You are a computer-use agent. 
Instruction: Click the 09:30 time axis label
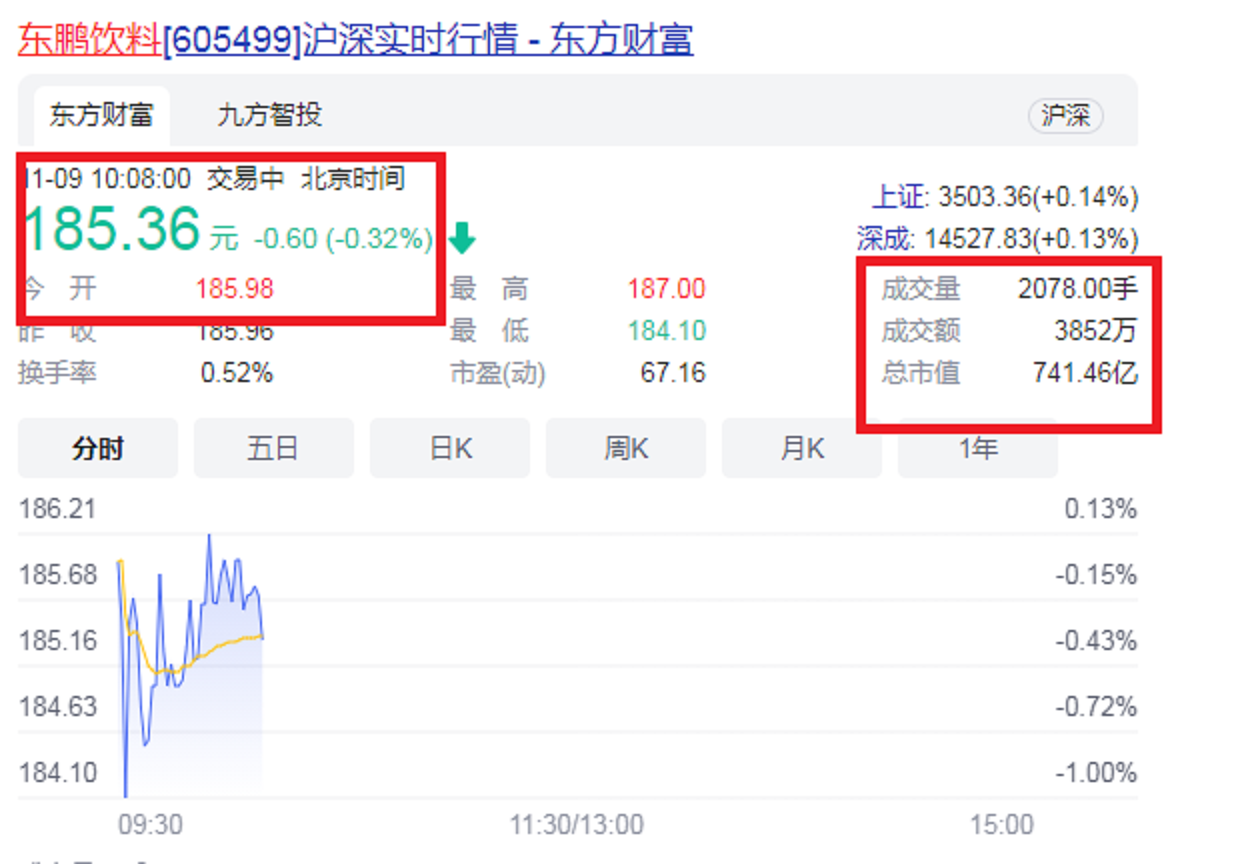click(150, 825)
